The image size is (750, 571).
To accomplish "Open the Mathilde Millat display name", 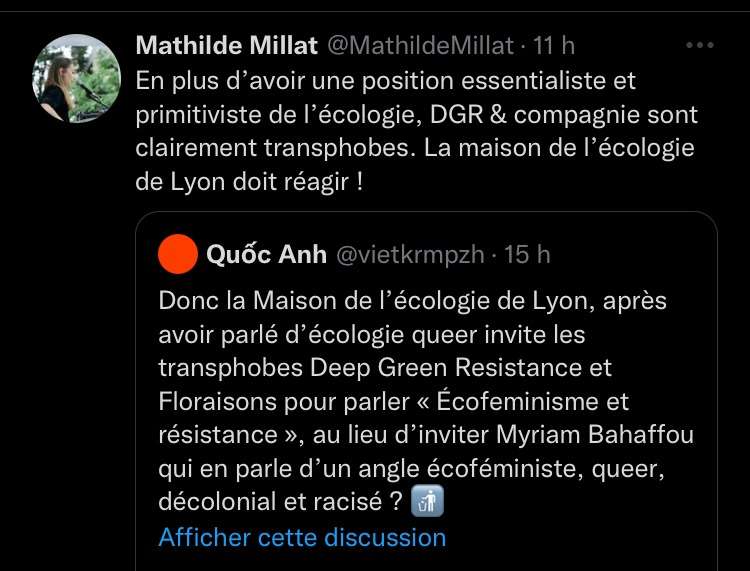I will click(226, 46).
